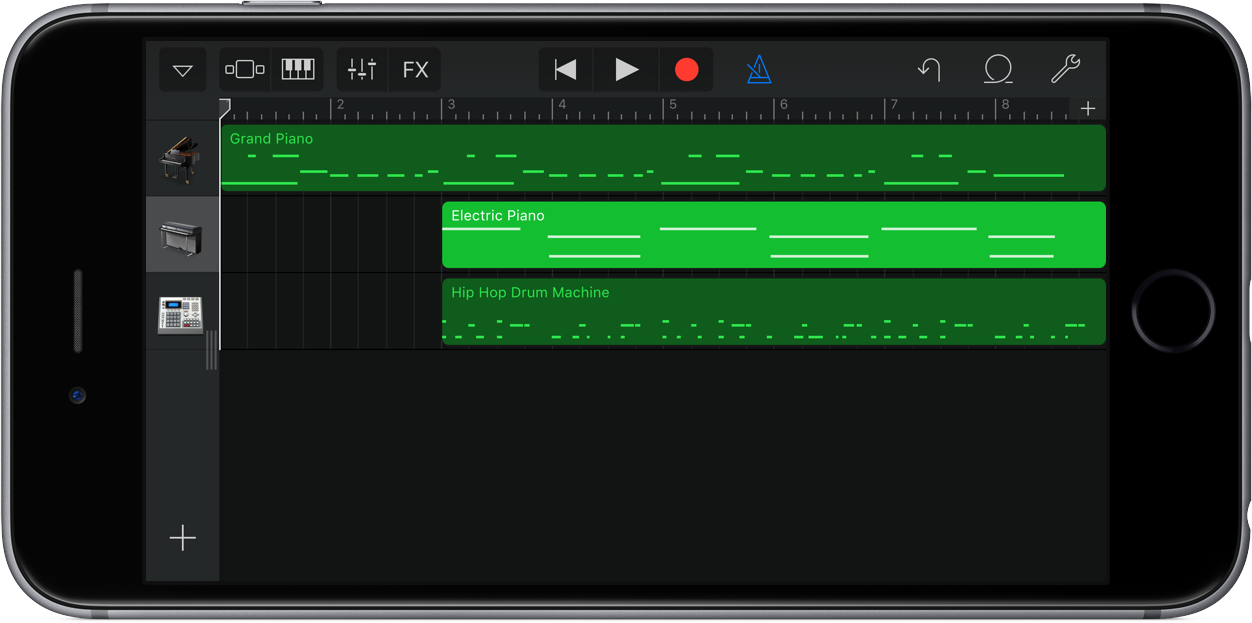Select the Hip Hop Drum Machine region
The height and width of the screenshot is (623, 1252).
(774, 312)
